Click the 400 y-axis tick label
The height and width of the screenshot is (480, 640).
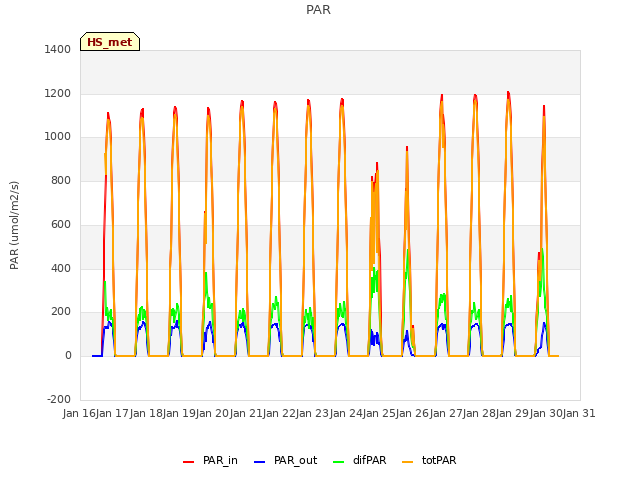click(x=61, y=268)
